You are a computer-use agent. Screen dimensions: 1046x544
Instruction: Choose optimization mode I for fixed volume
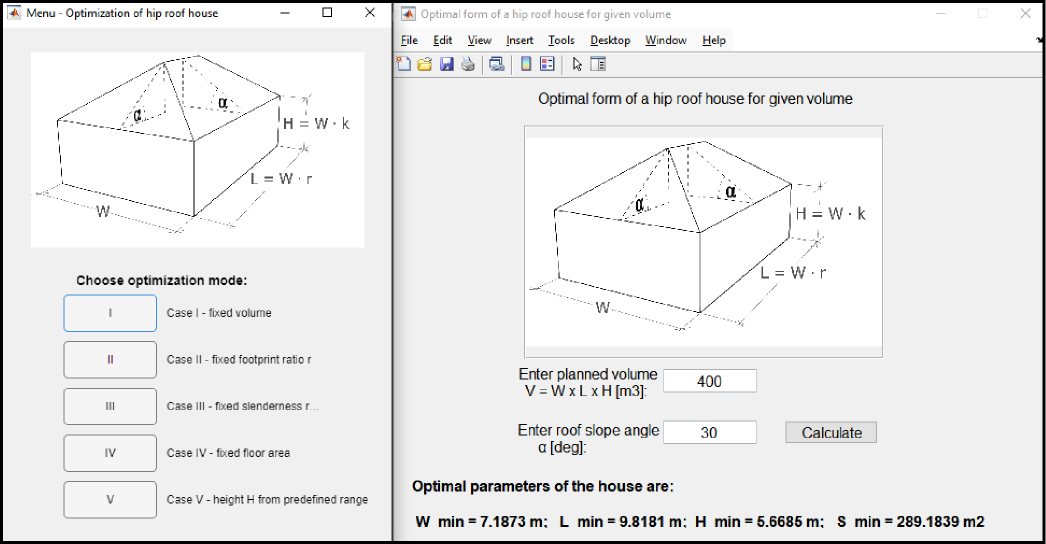click(110, 313)
